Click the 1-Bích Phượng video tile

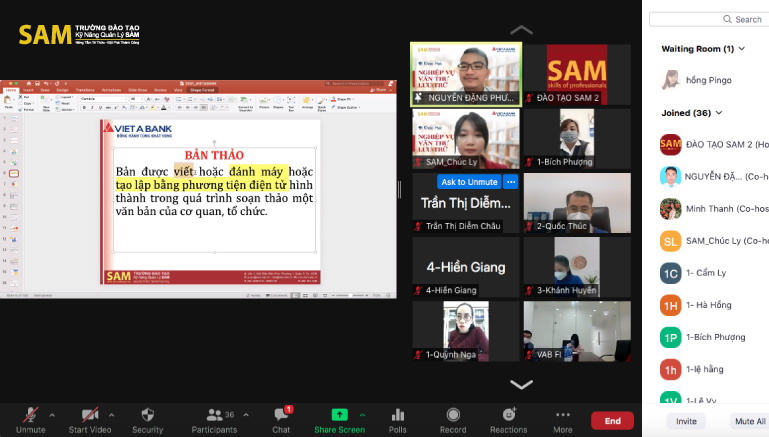[x=577, y=139]
